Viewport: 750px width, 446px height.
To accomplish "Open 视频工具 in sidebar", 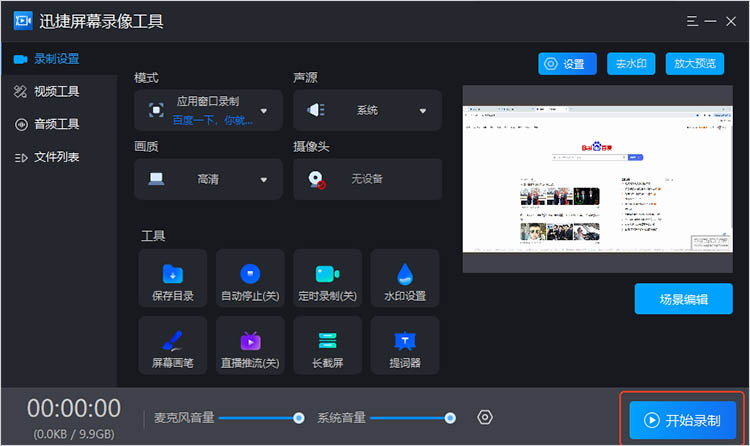I will tap(58, 91).
